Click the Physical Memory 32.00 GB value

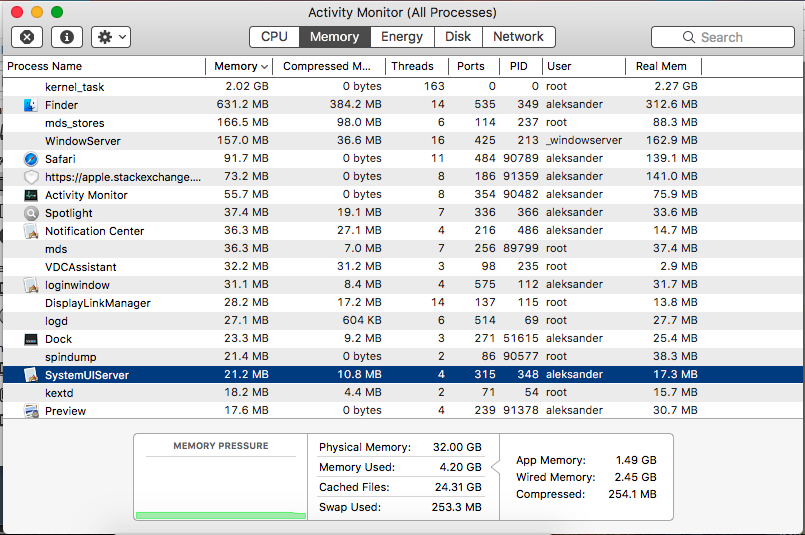457,447
